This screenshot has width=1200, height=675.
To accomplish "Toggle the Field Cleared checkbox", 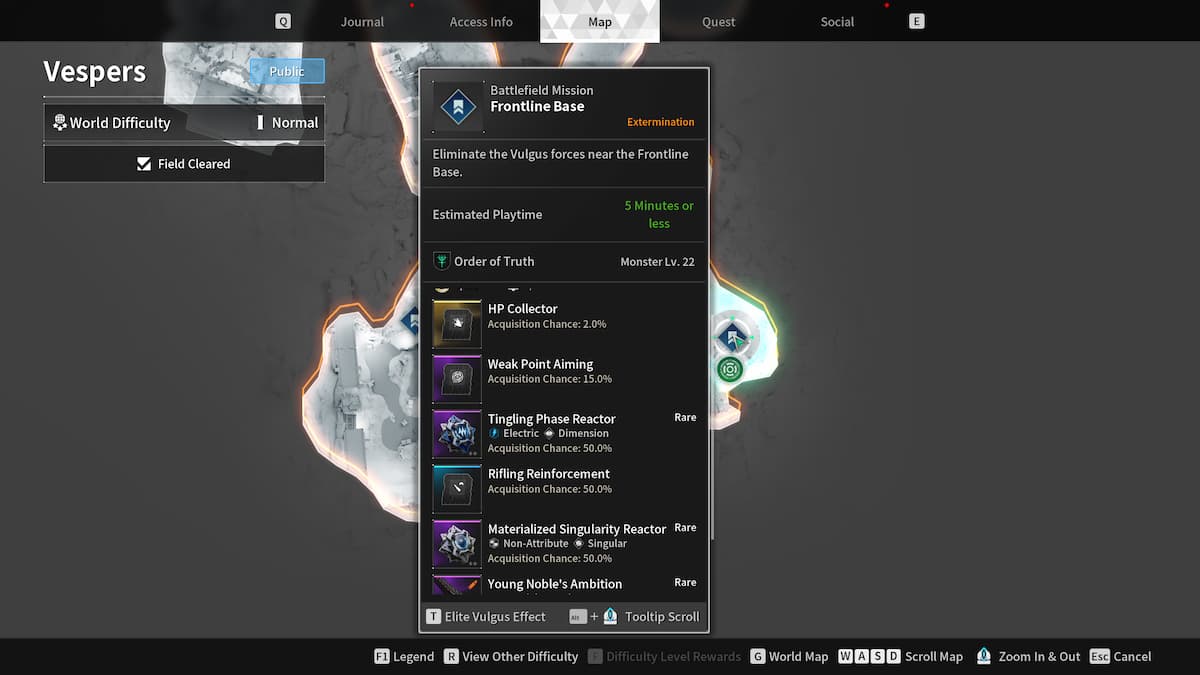I will 144,164.
